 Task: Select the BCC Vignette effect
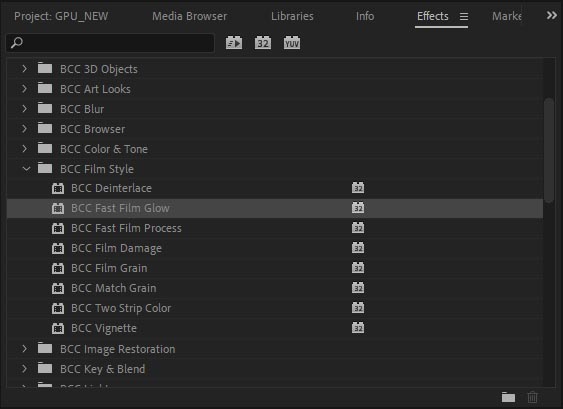coord(275,328)
